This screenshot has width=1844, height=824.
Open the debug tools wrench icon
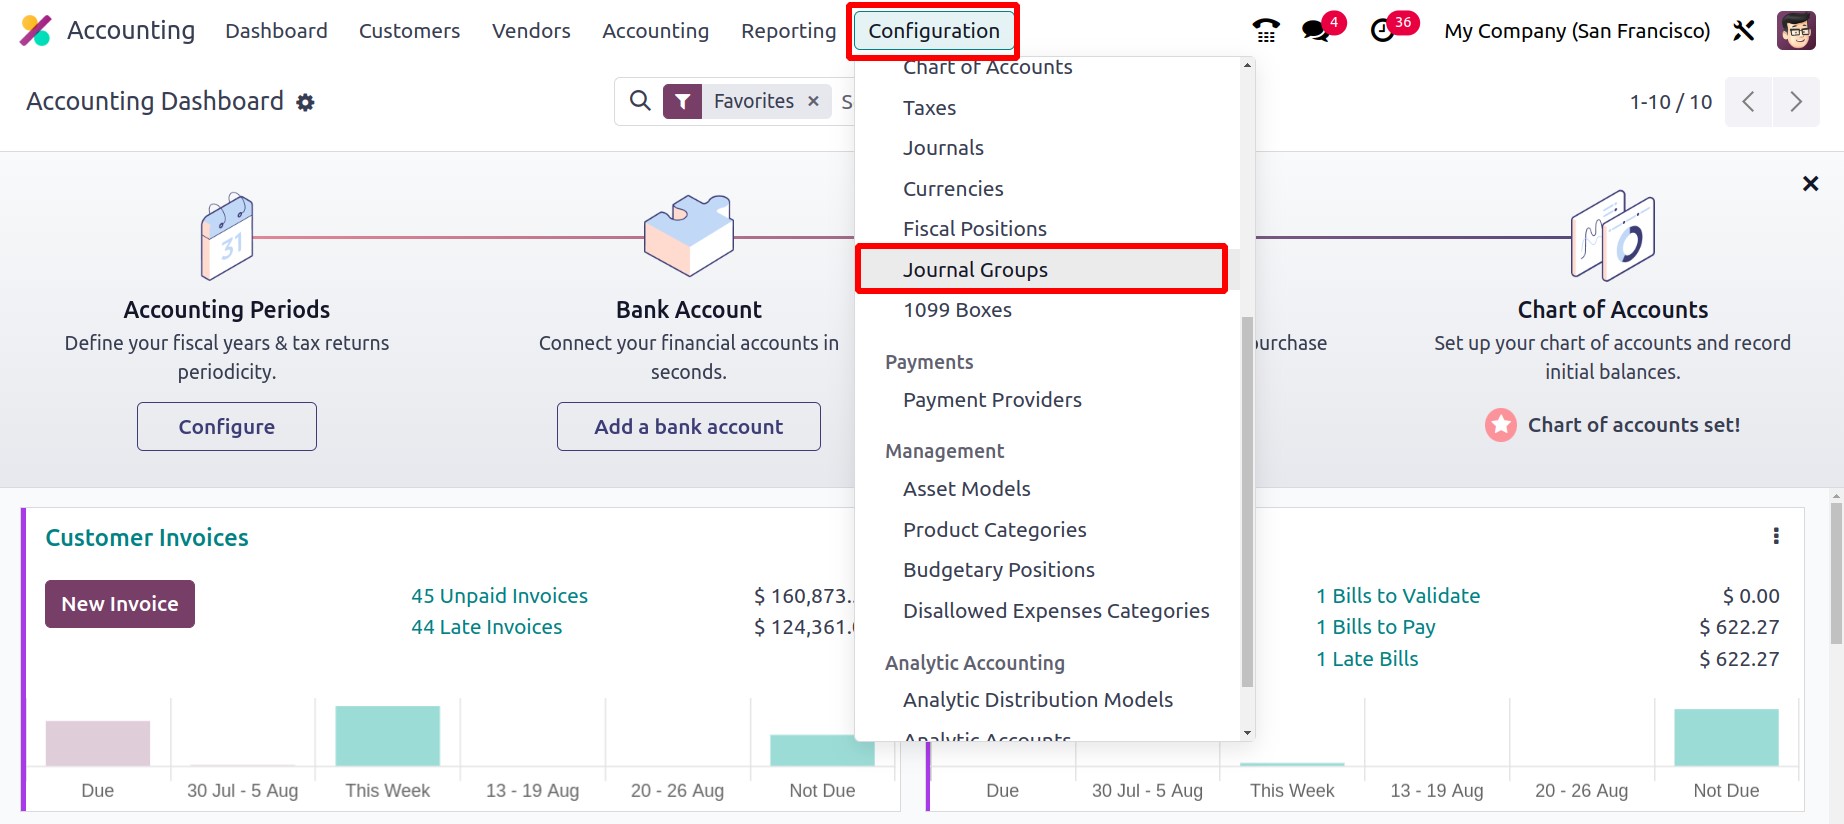(x=1744, y=31)
